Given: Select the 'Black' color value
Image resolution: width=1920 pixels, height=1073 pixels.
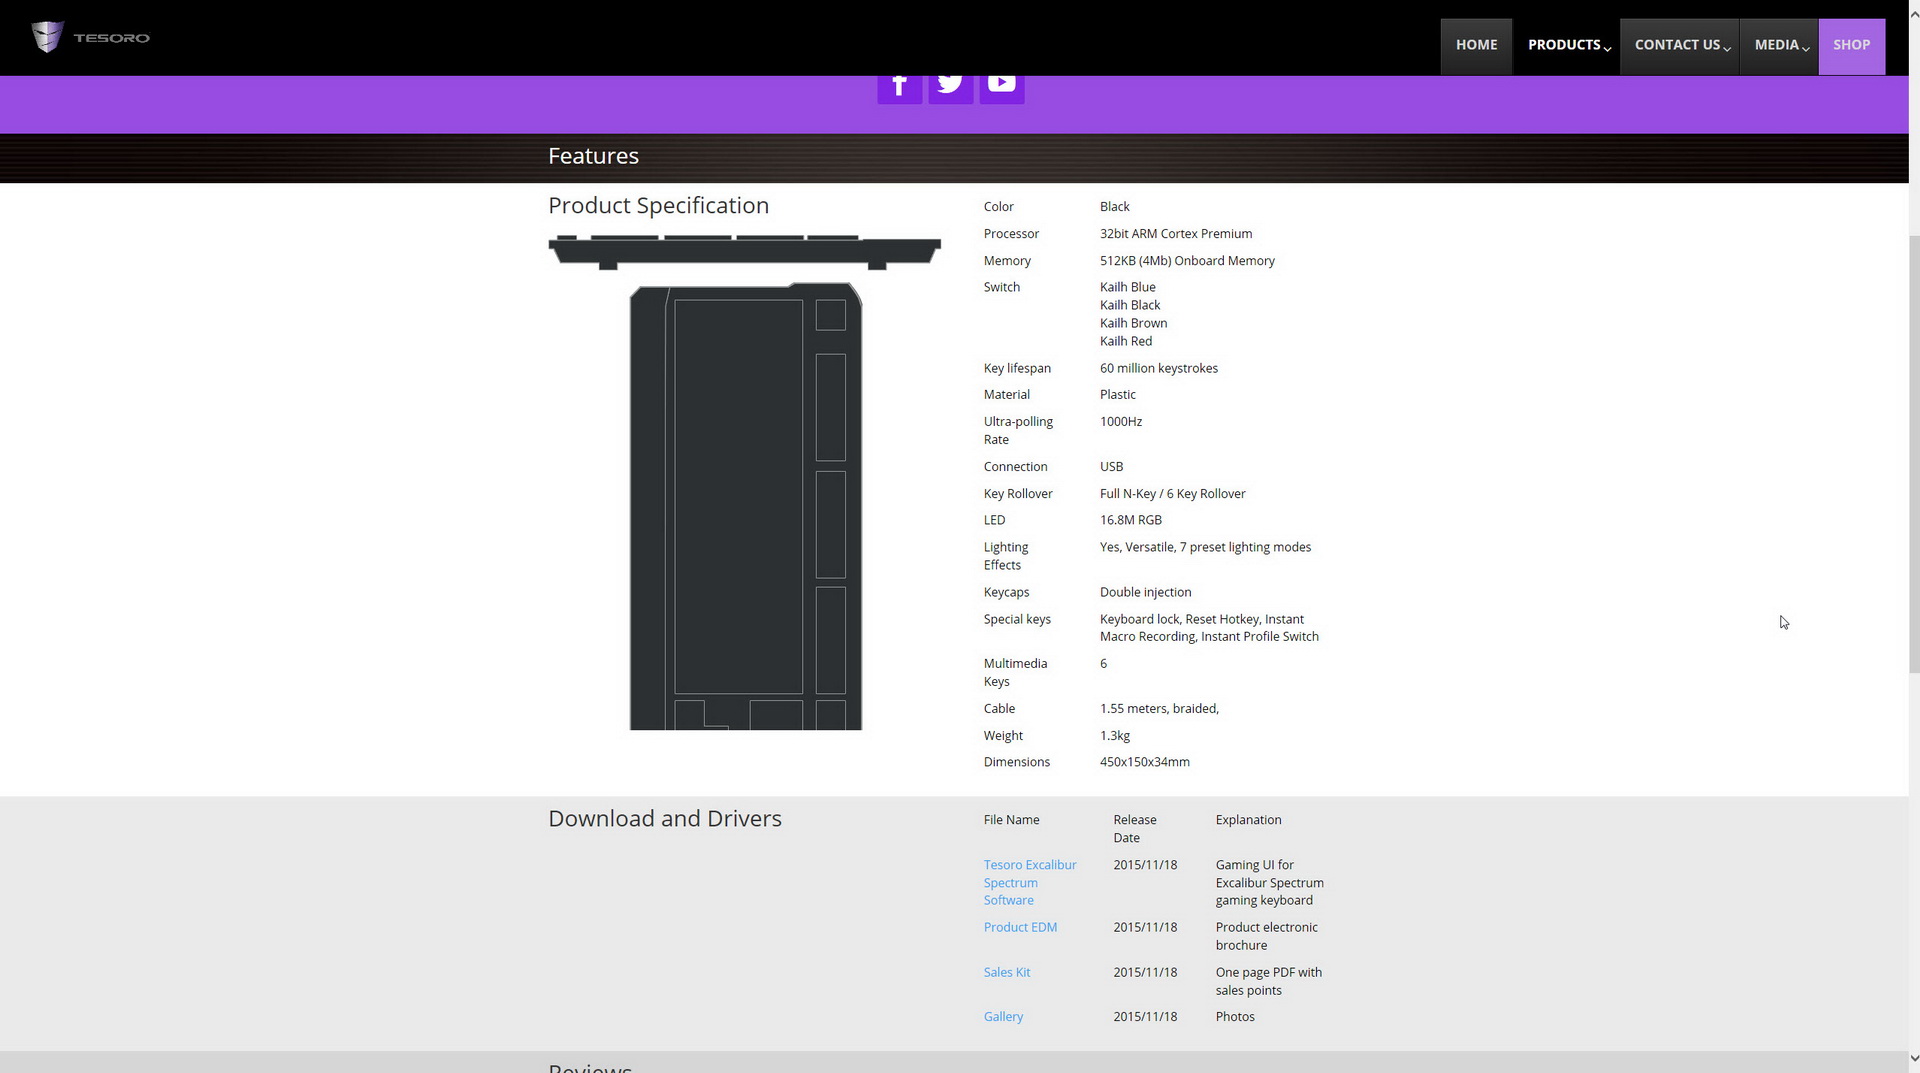Looking at the screenshot, I should (1114, 206).
